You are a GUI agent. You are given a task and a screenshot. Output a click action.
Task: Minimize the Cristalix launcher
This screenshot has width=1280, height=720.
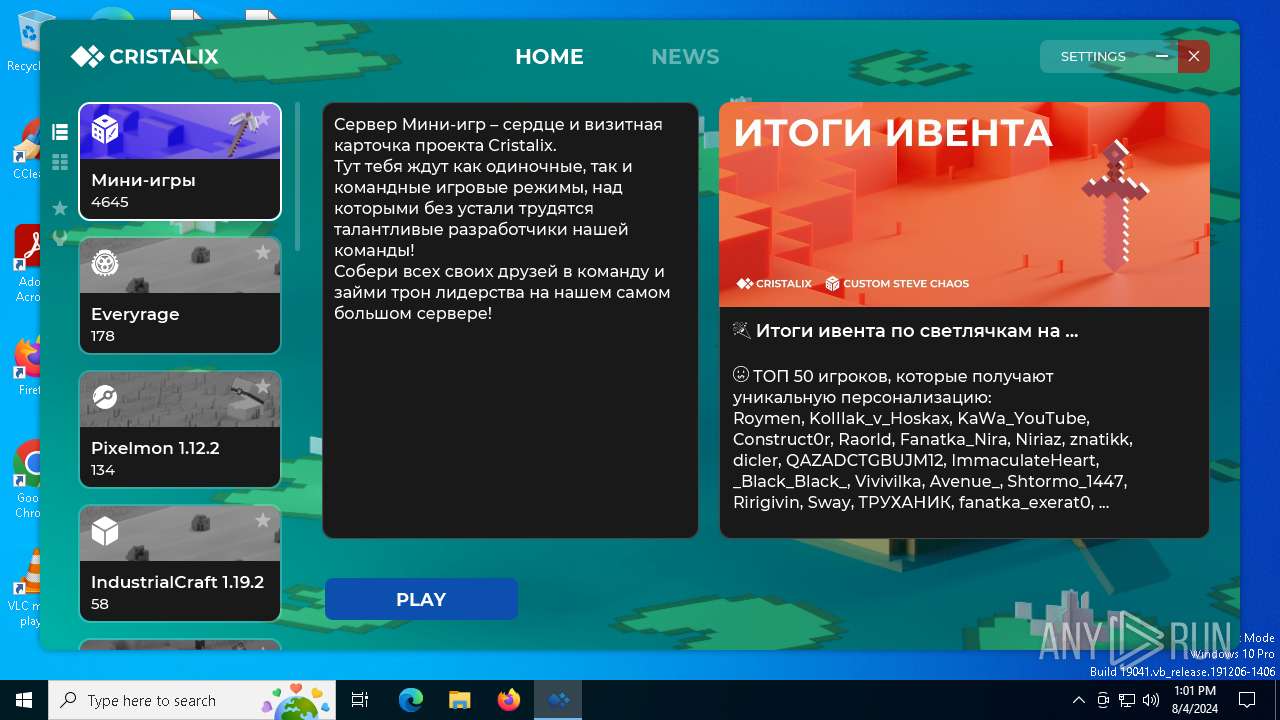point(1162,57)
